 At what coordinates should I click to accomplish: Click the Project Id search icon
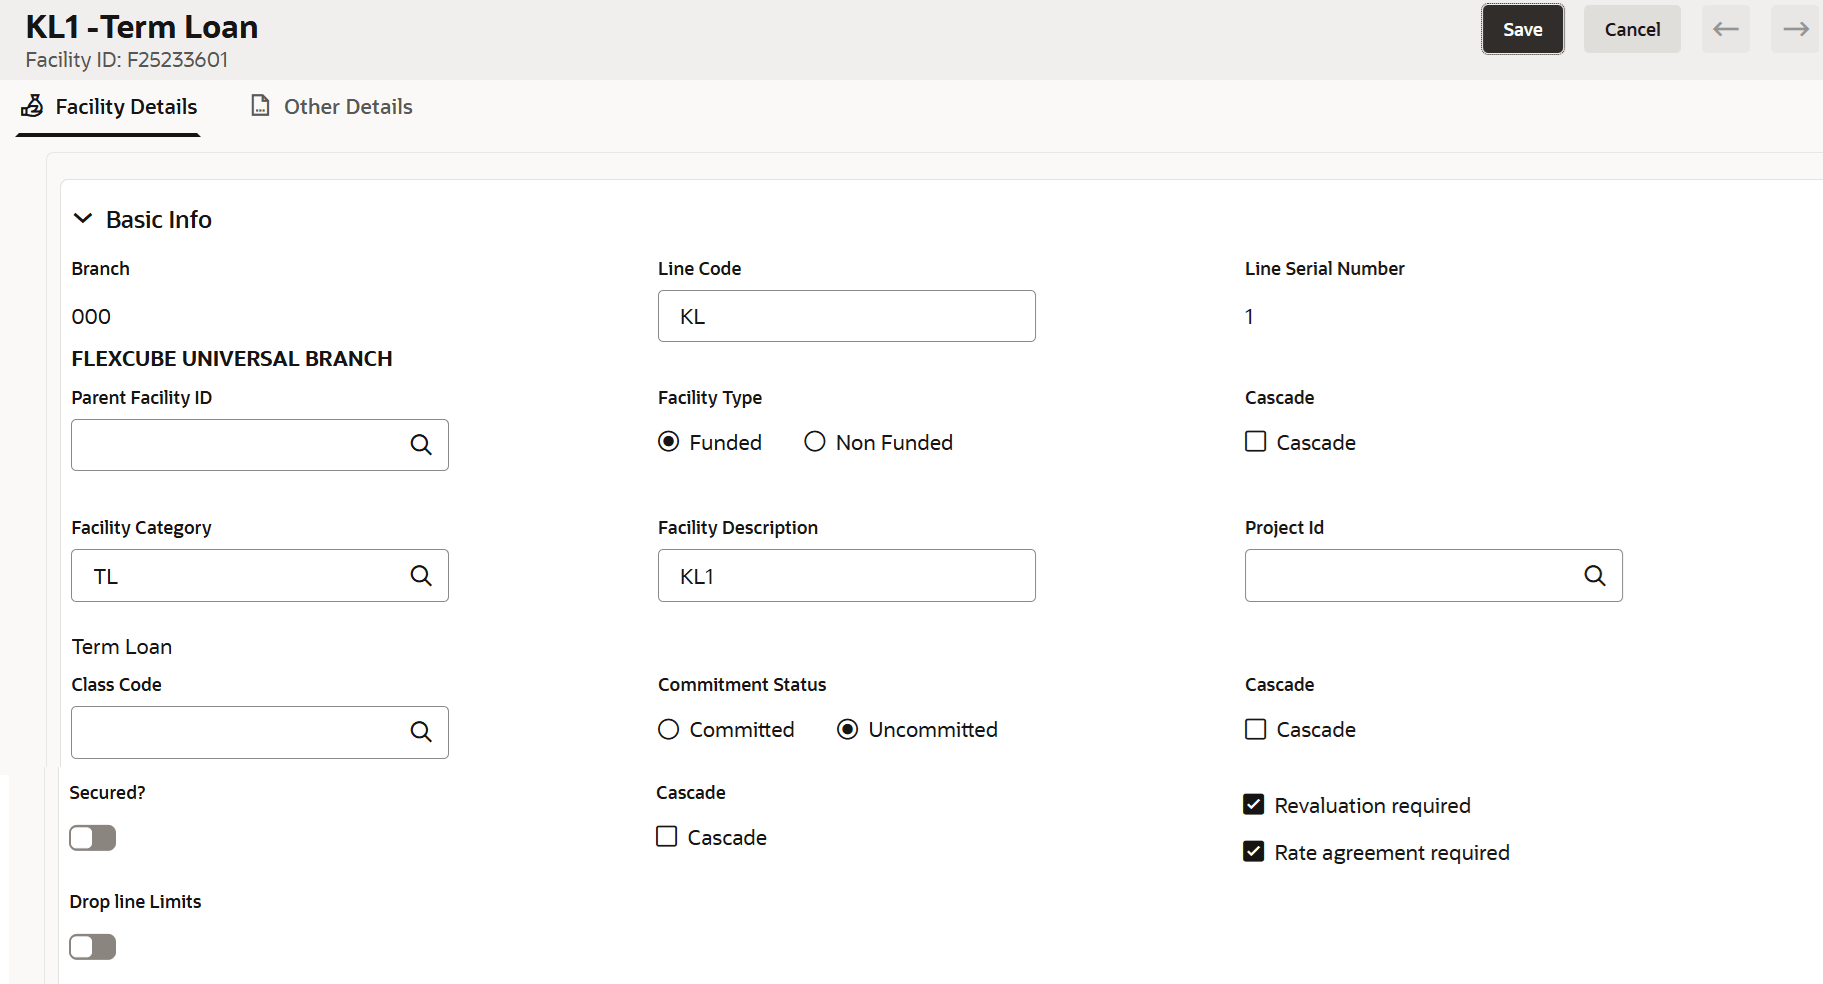[1595, 575]
